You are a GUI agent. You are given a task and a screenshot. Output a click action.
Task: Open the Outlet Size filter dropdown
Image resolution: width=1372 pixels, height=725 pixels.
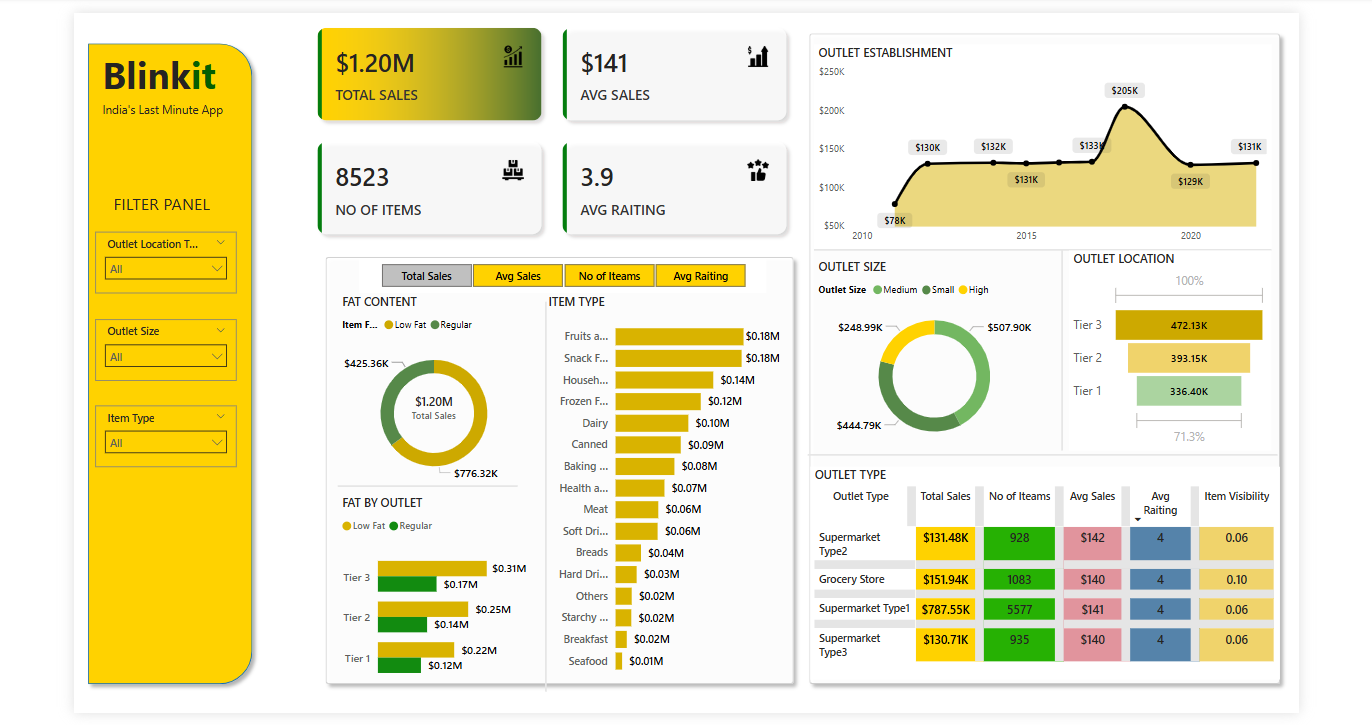[x=166, y=357]
